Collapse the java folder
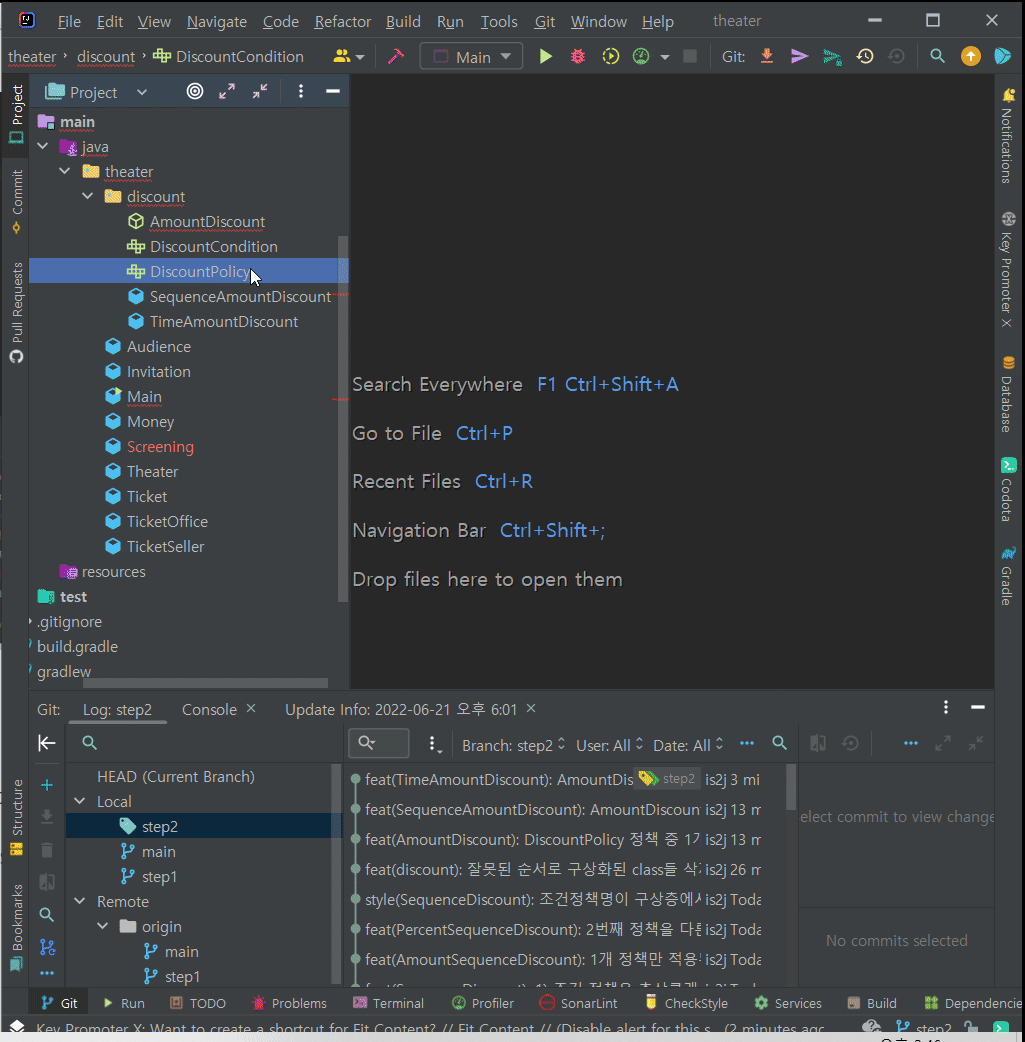Screen dimensions: 1025x1042 click(x=43, y=146)
